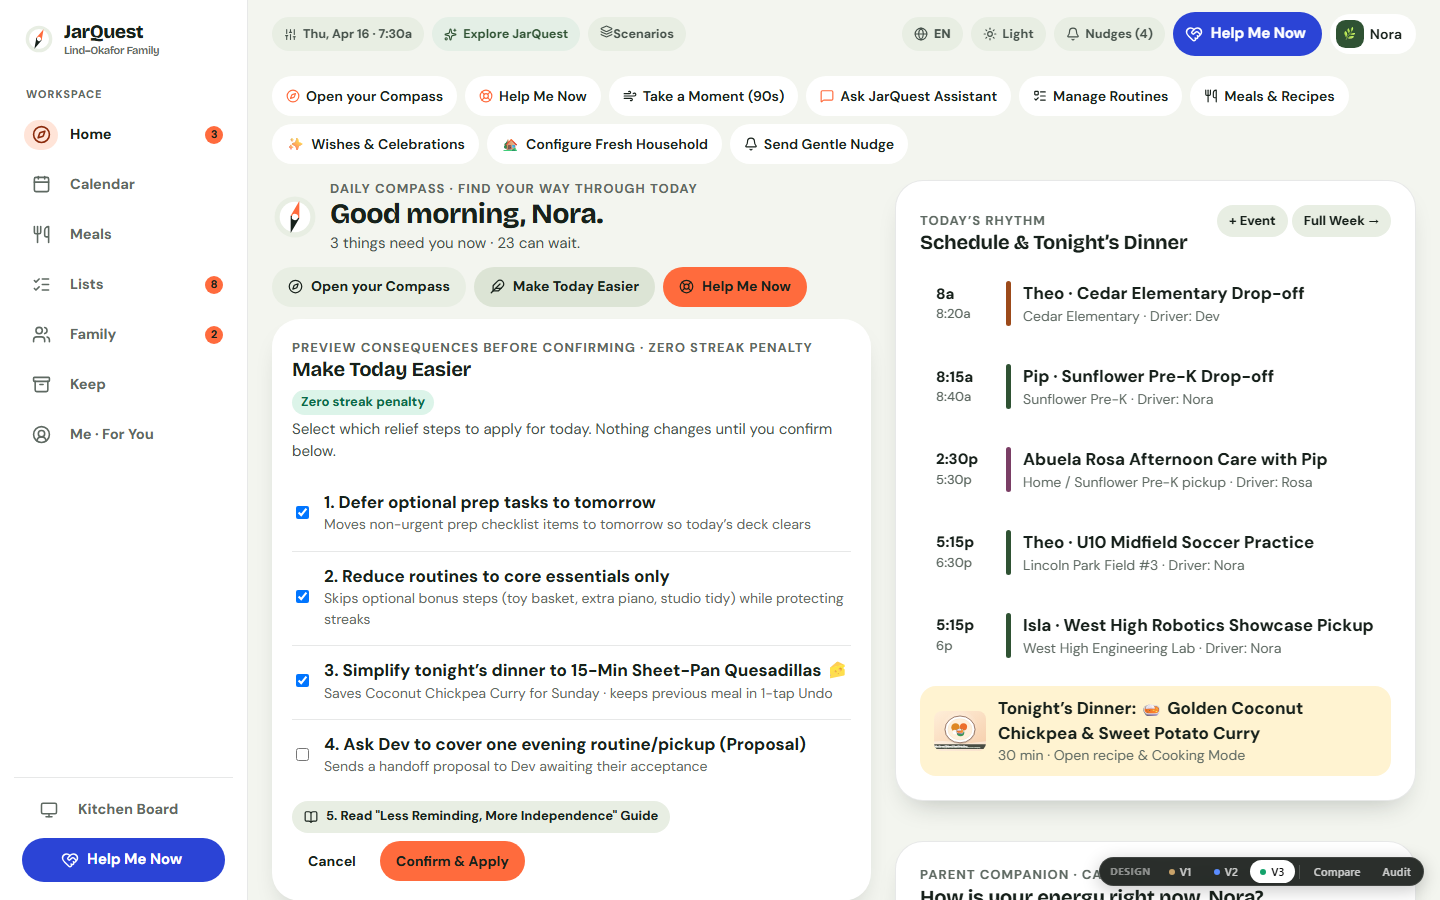Click the Lists badge showing 8
This screenshot has height=900, width=1440.
[x=214, y=284]
